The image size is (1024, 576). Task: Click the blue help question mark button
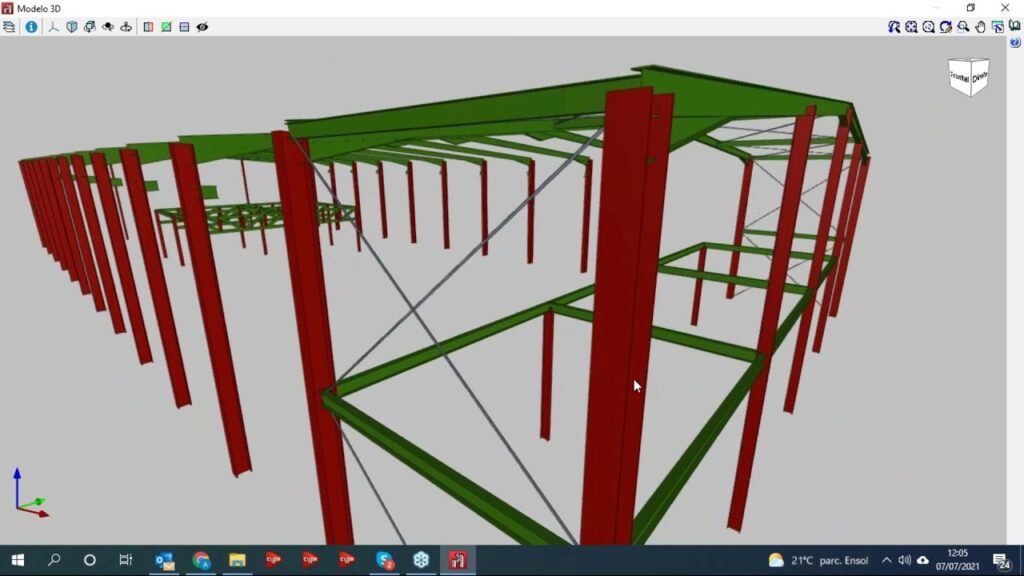coord(1015,43)
